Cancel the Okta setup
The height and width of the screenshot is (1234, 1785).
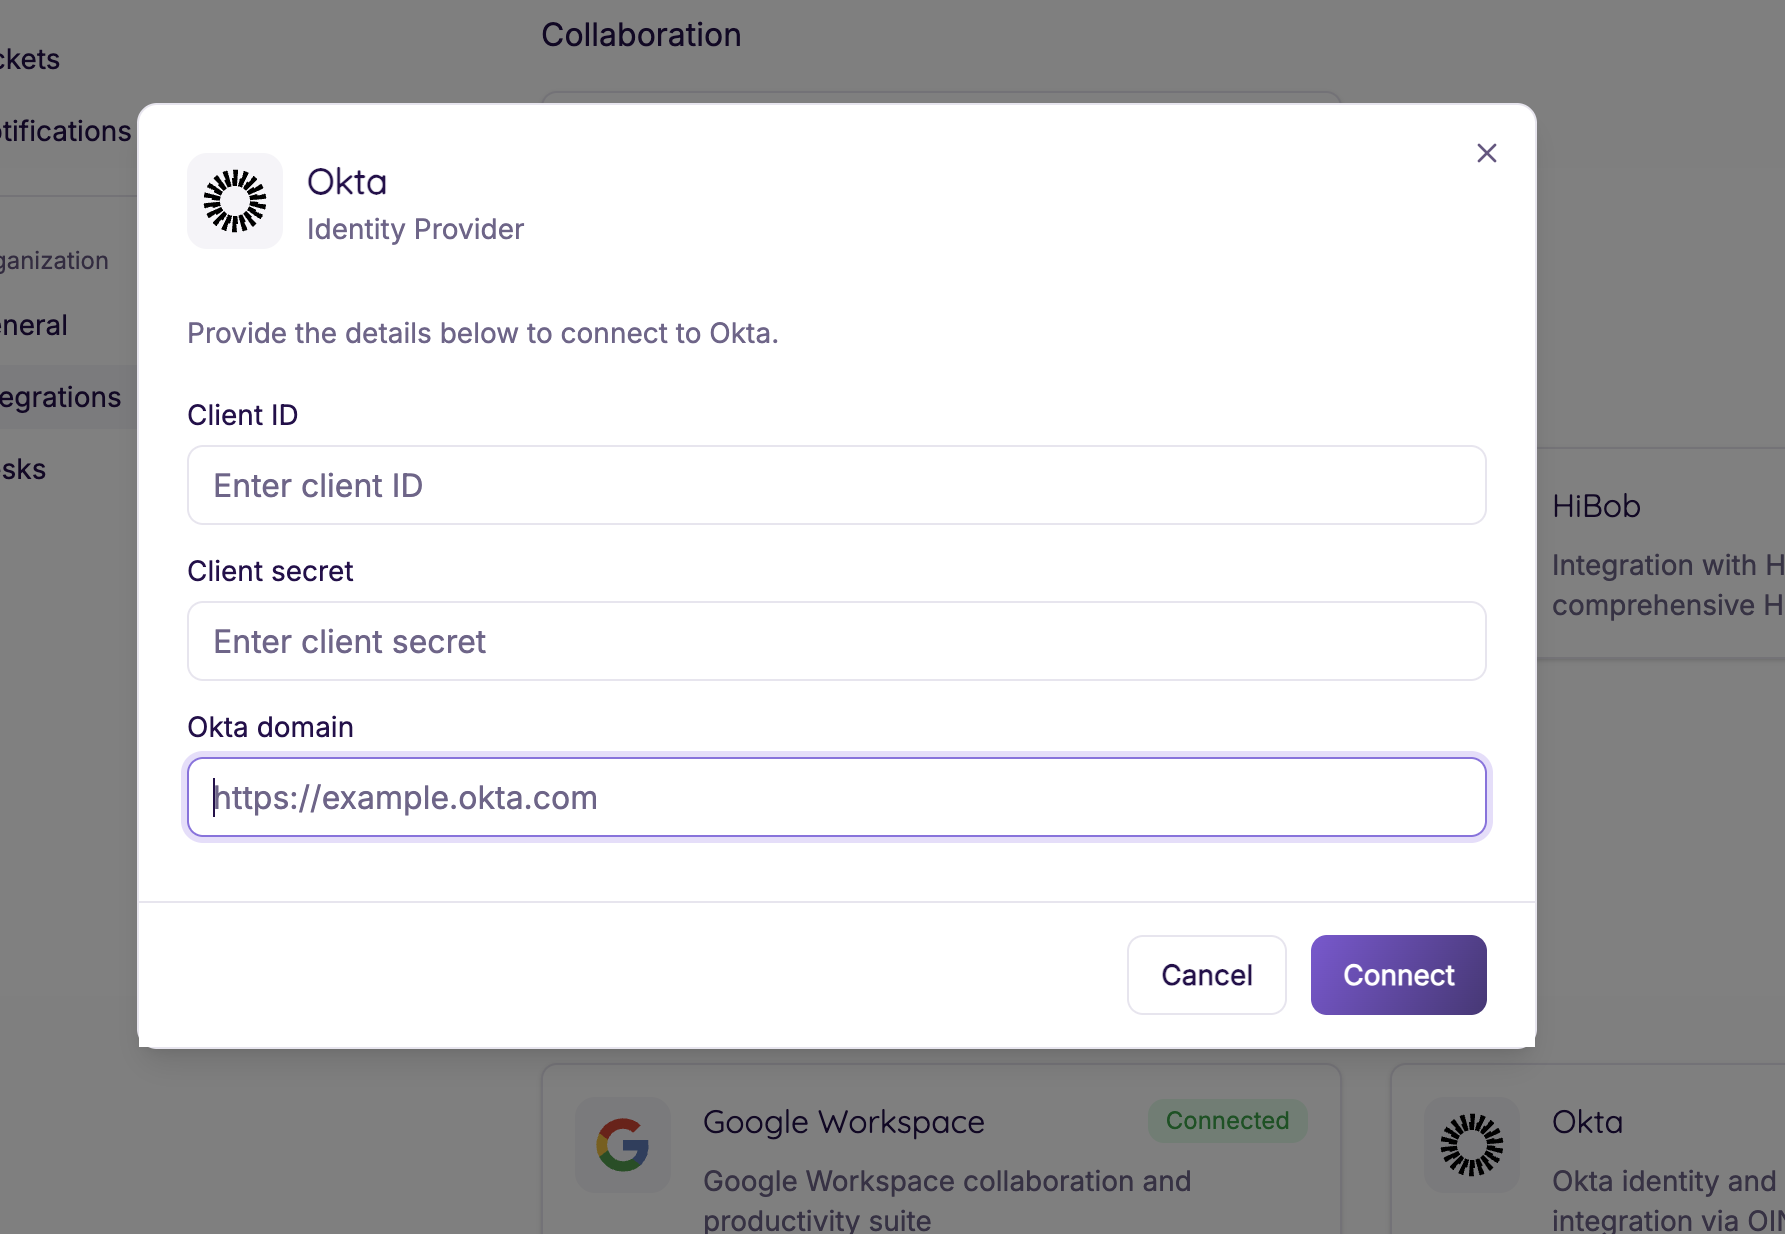pos(1206,974)
